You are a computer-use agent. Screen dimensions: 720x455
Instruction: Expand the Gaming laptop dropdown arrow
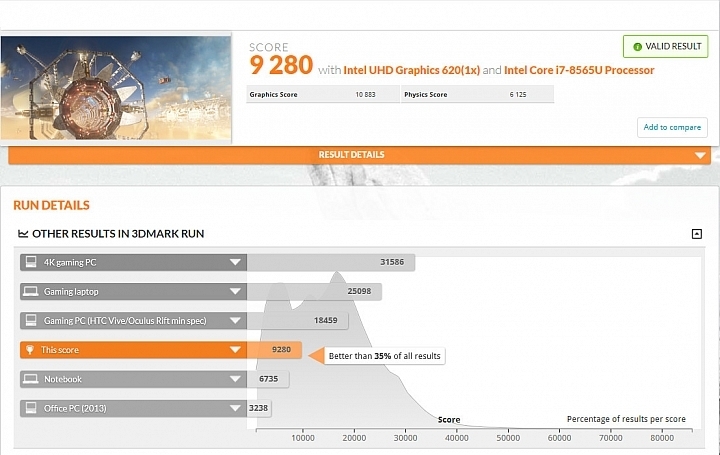pos(235,292)
